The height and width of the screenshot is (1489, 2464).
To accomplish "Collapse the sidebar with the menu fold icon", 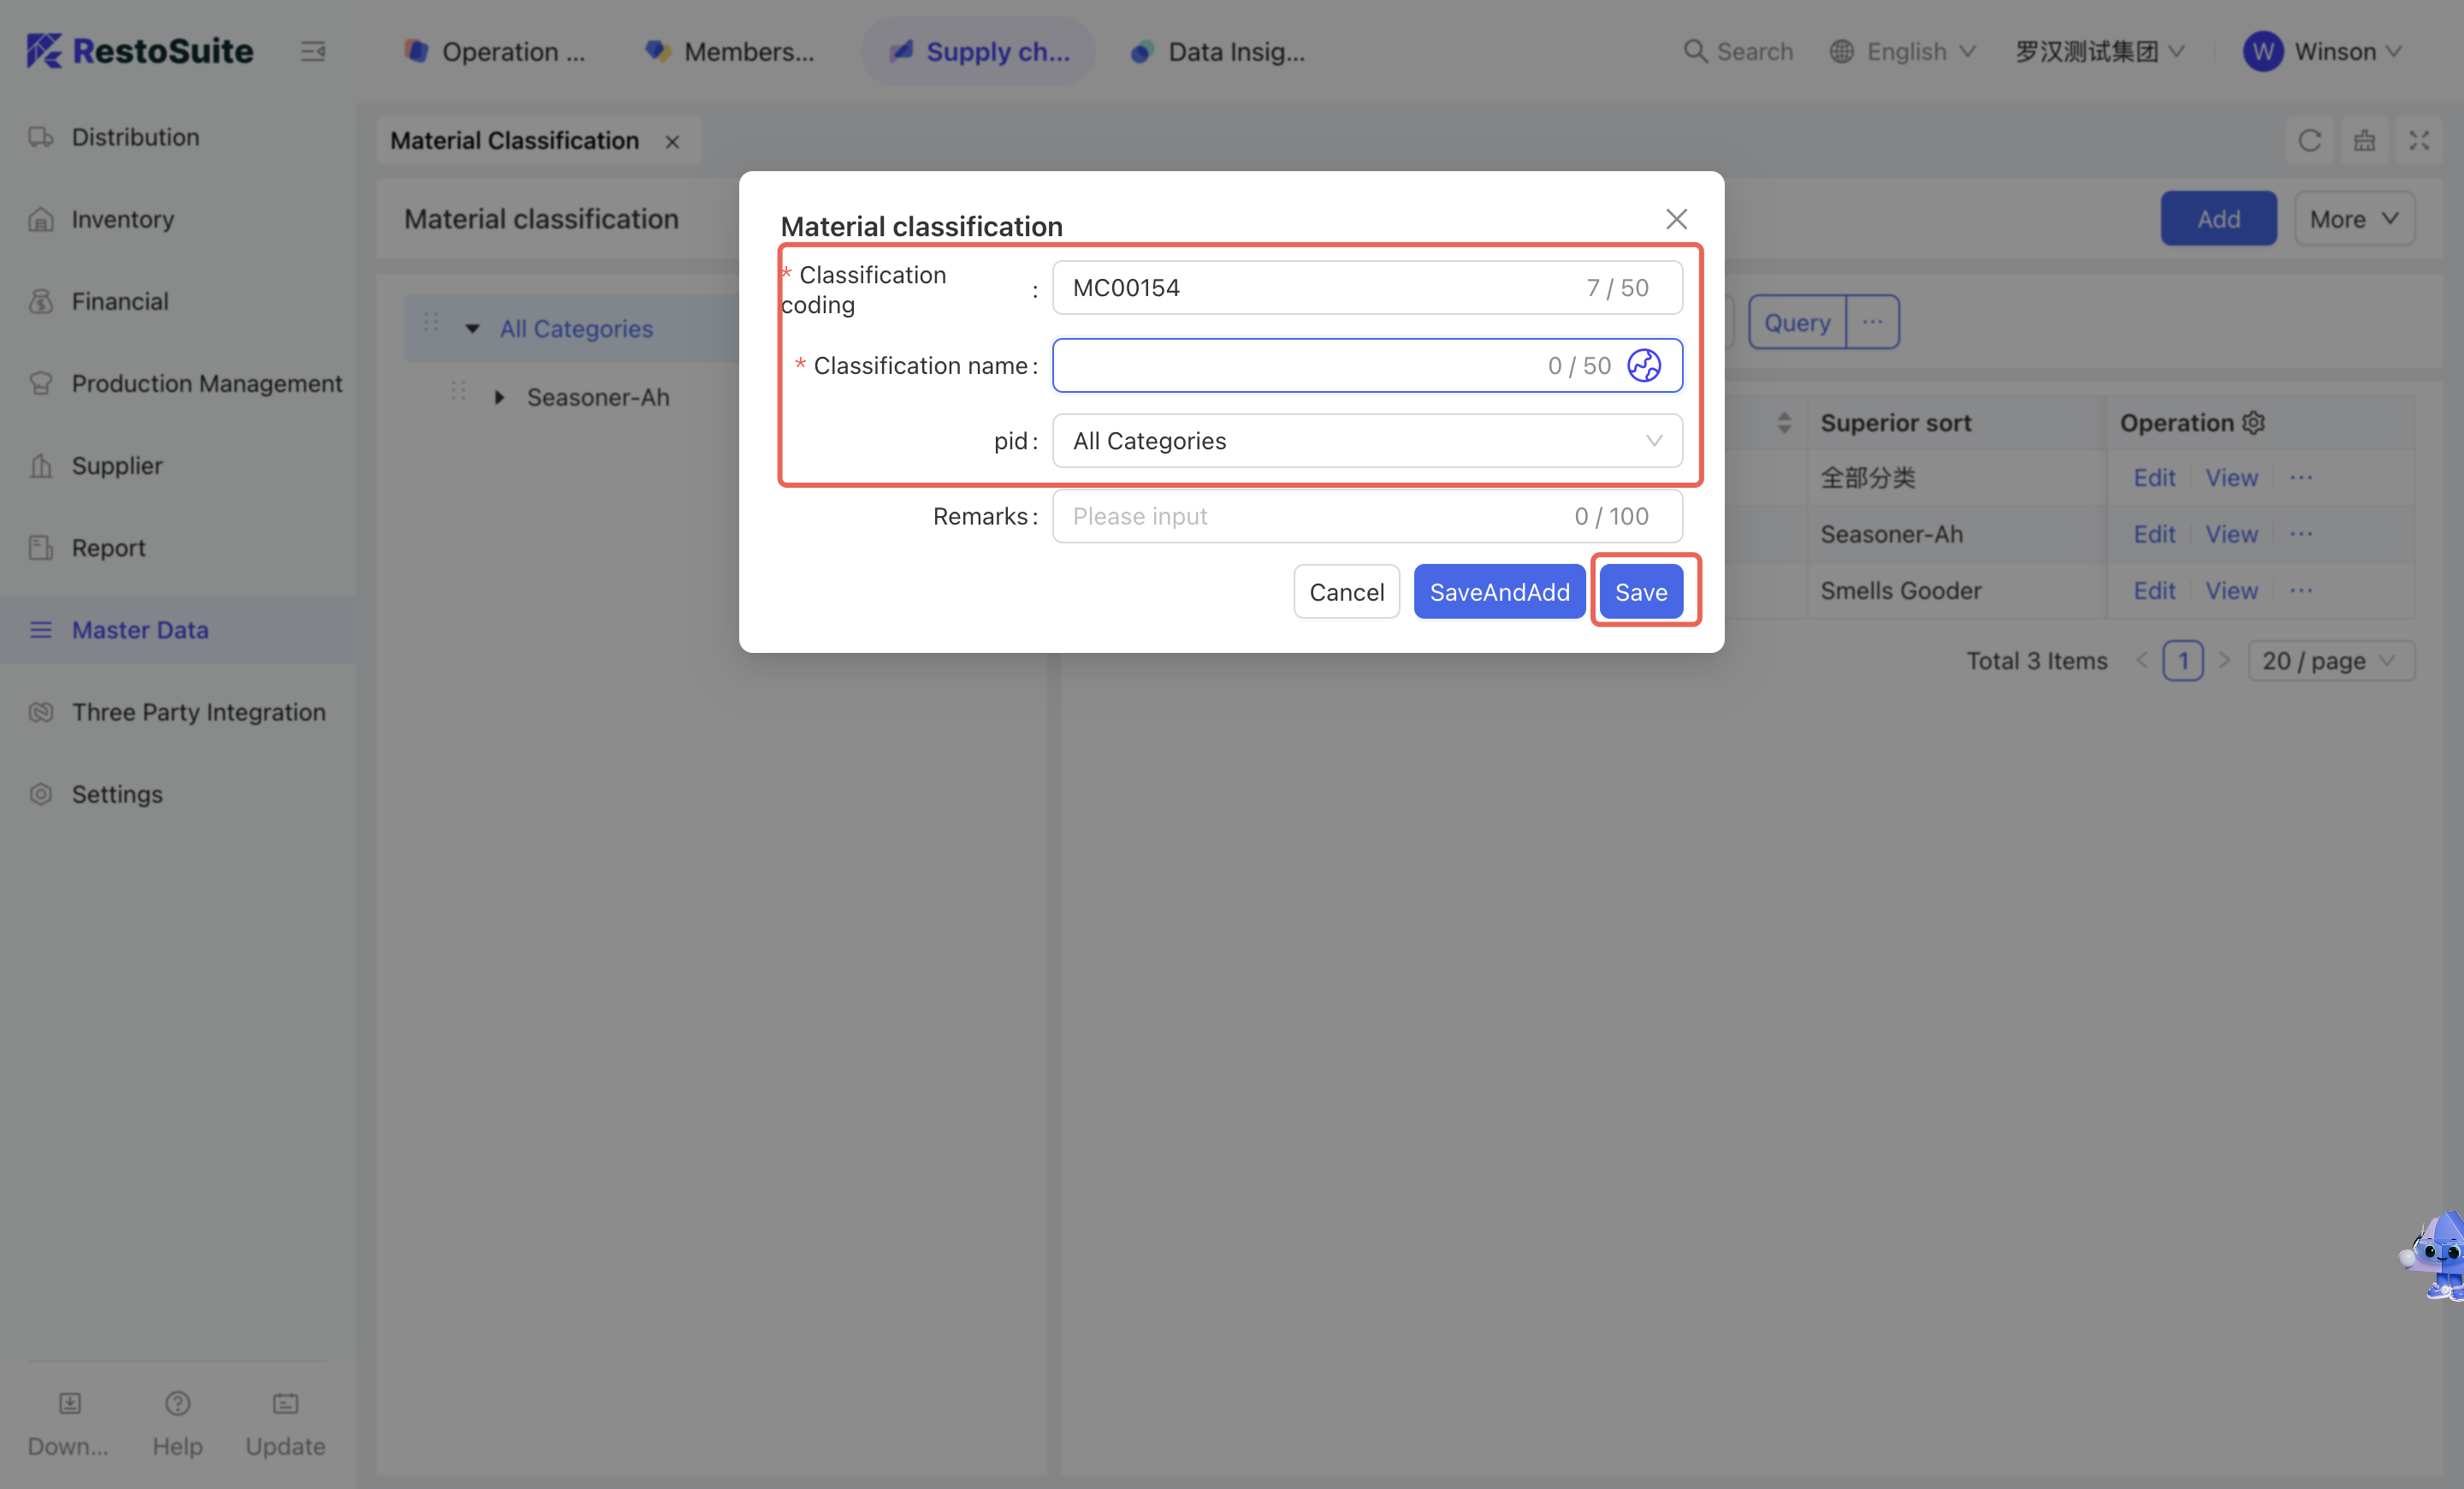I will (313, 51).
